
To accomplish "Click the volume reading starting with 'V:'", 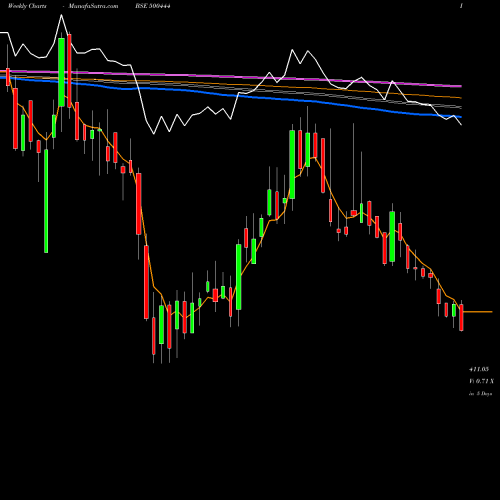I will [x=481, y=381].
